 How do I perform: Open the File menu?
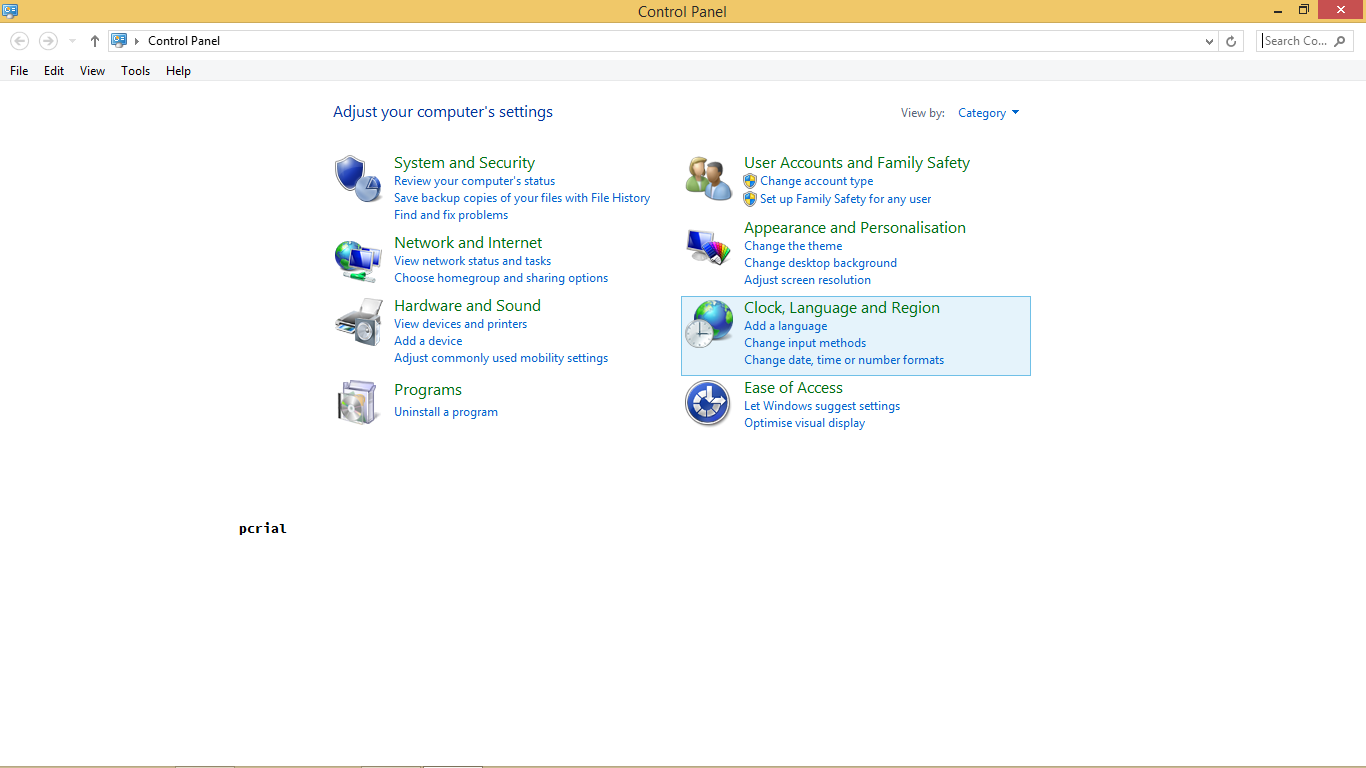tap(18, 70)
